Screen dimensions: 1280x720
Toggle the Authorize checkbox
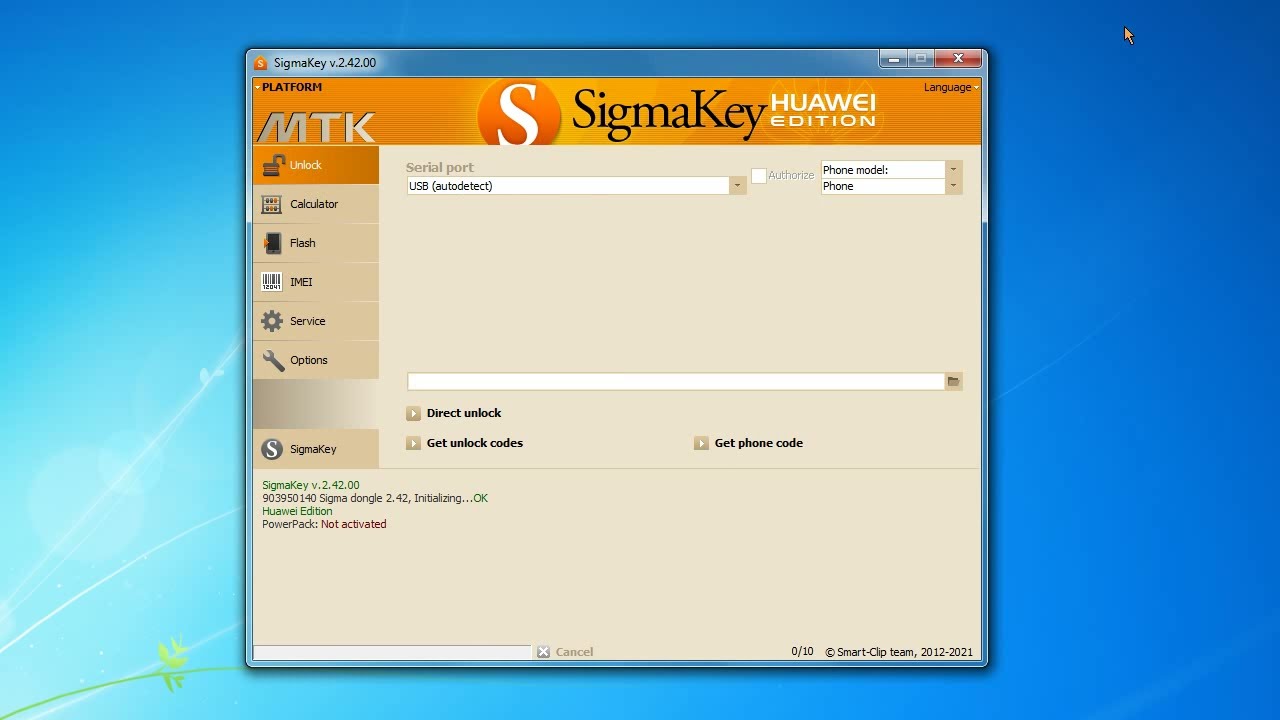click(759, 175)
